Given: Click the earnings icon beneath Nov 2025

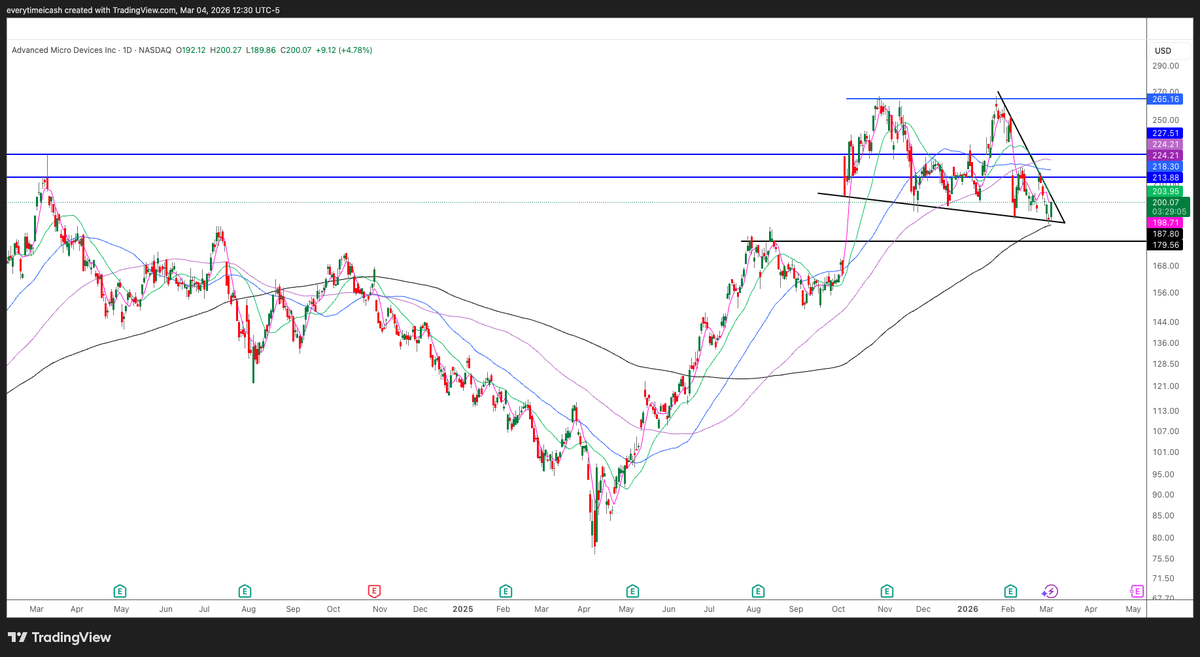Looking at the screenshot, I should (885, 591).
